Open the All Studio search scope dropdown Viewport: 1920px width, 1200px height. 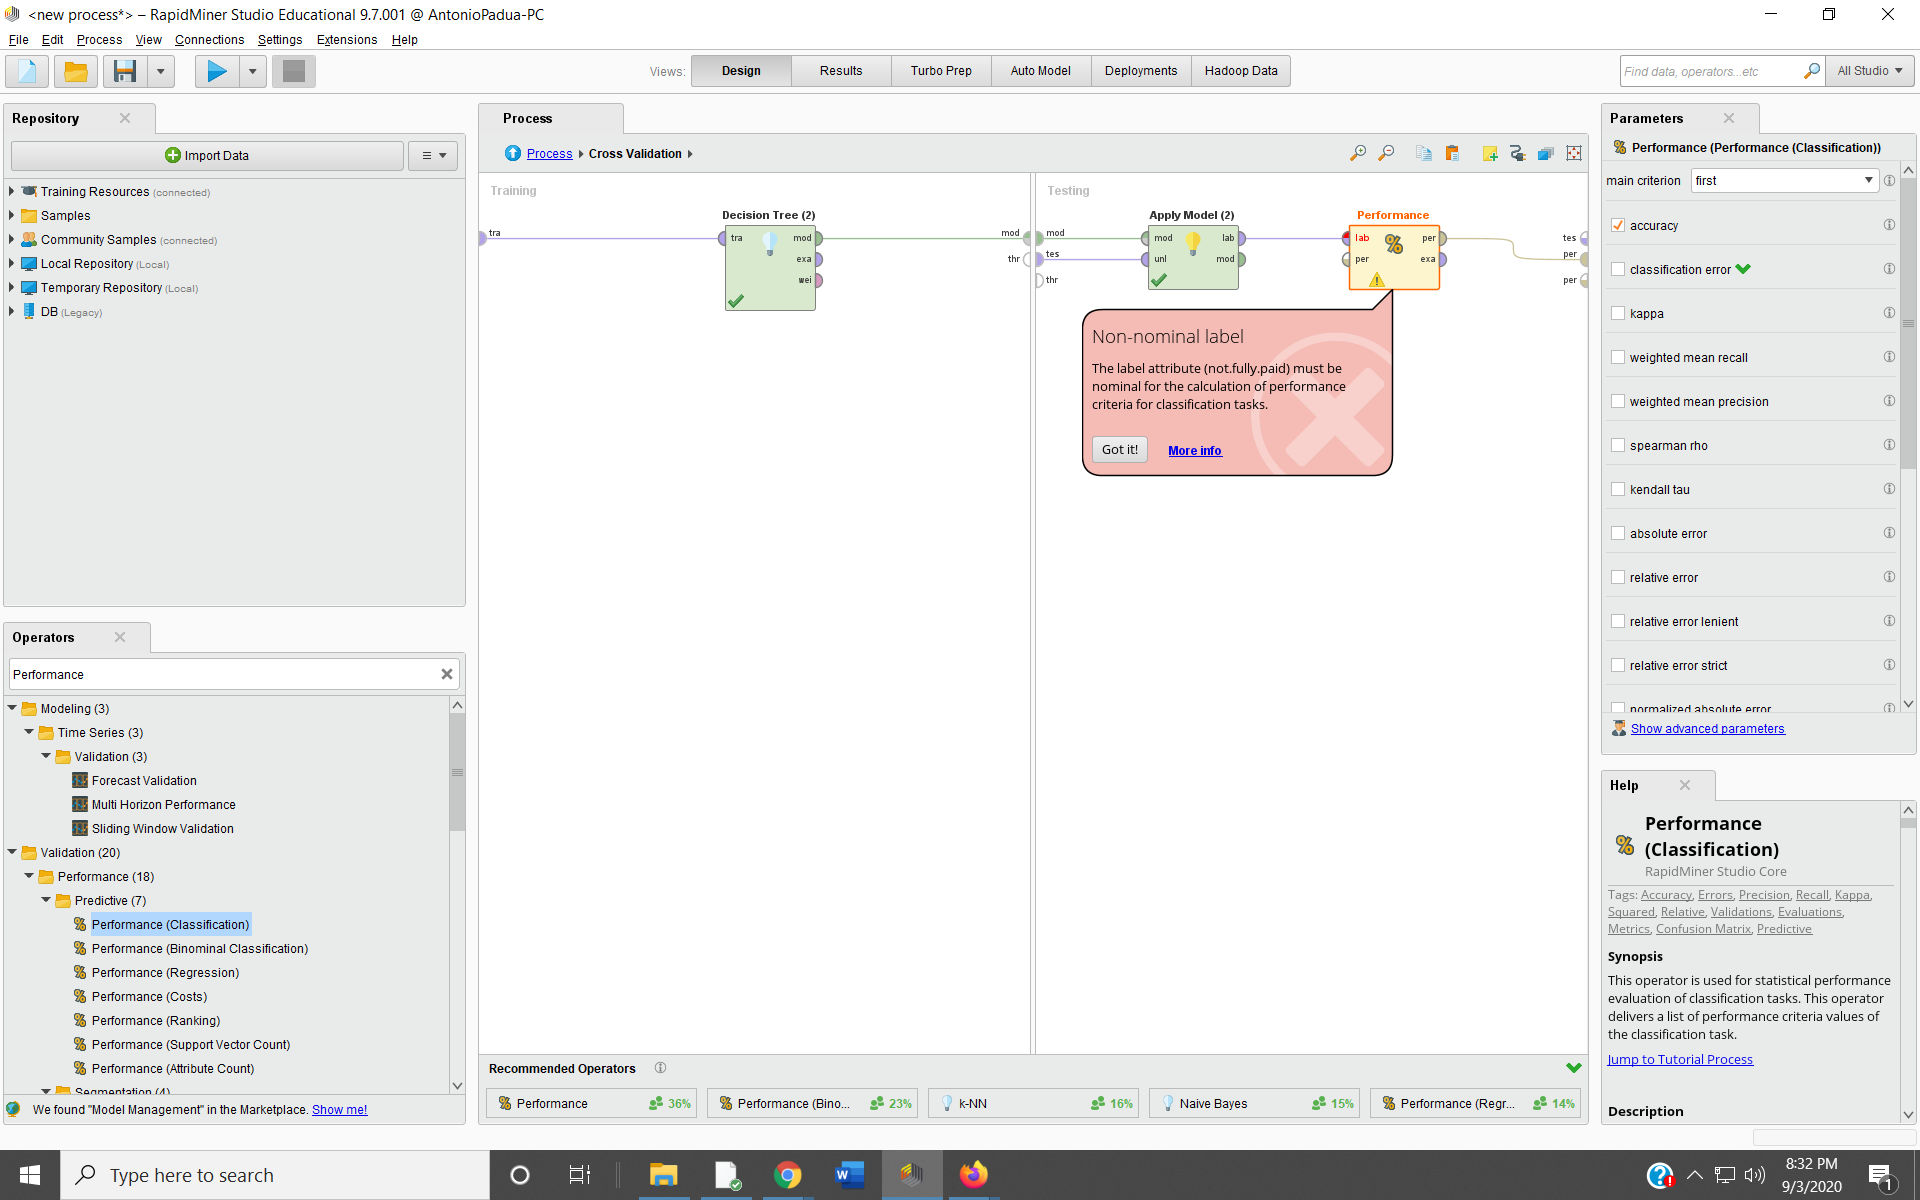pyautogui.click(x=1870, y=71)
